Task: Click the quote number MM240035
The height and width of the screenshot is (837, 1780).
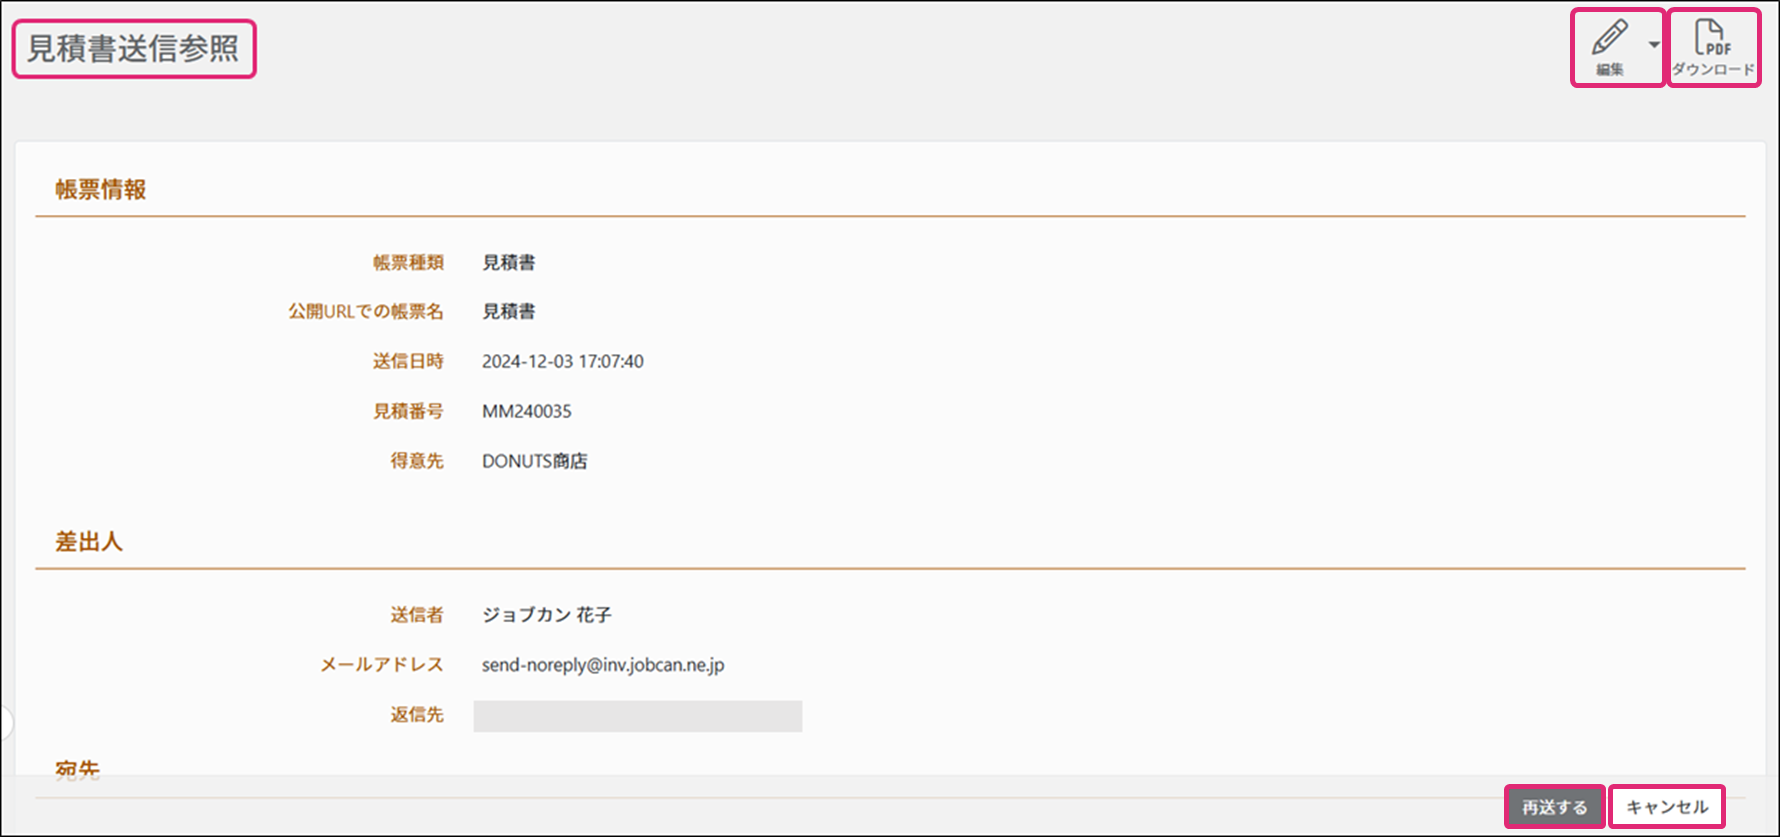Action: [526, 411]
